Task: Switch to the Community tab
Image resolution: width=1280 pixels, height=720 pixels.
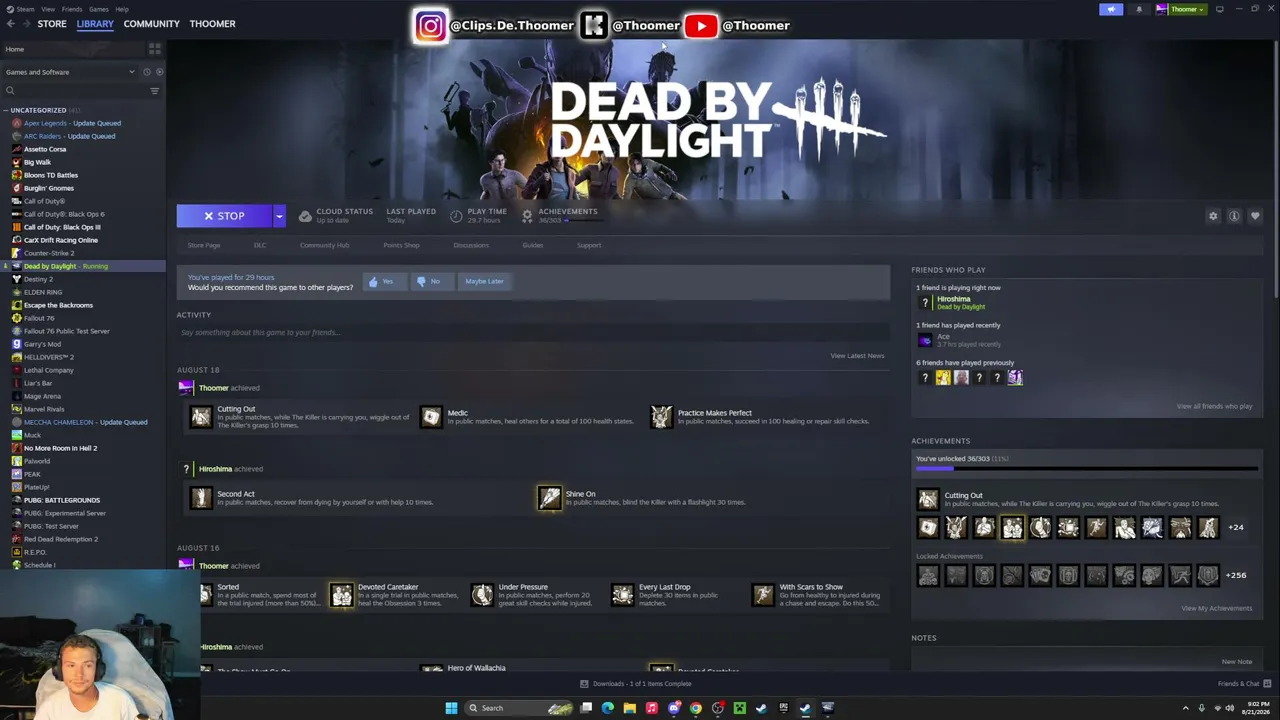Action: click(152, 24)
